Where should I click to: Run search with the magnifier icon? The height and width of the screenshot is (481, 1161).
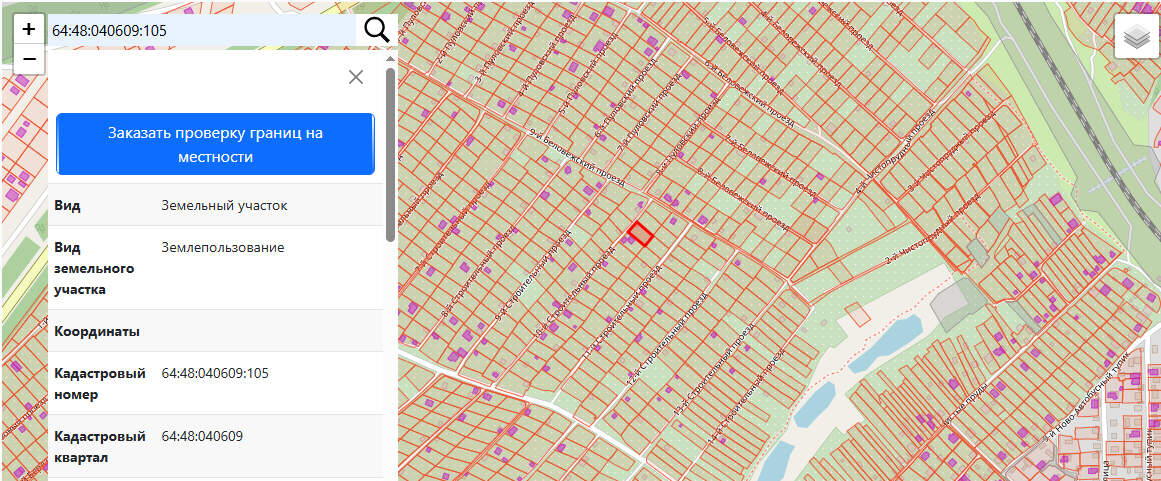pyautogui.click(x=377, y=30)
